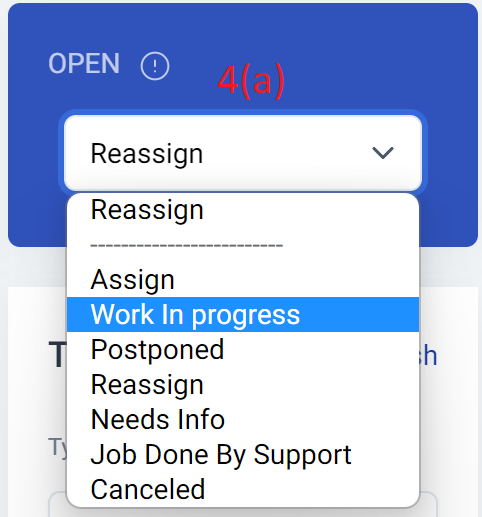Click the partially hidden blue link ending in 'sh'
482x517 pixels.
point(428,356)
